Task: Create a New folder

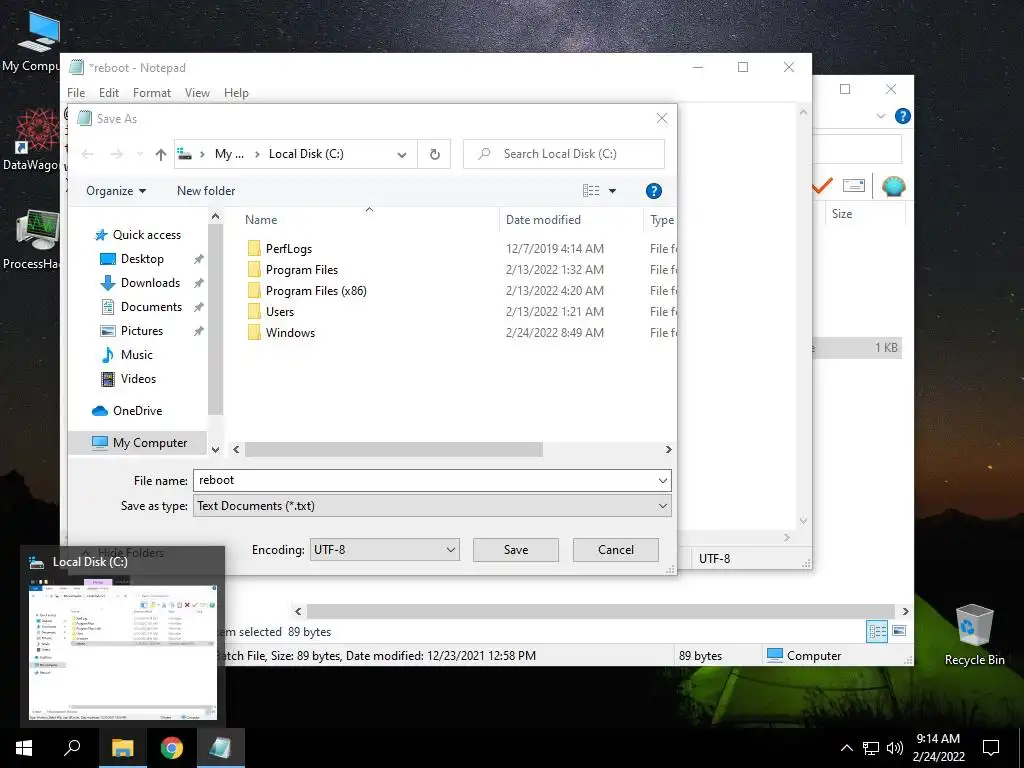Action: pyautogui.click(x=206, y=191)
